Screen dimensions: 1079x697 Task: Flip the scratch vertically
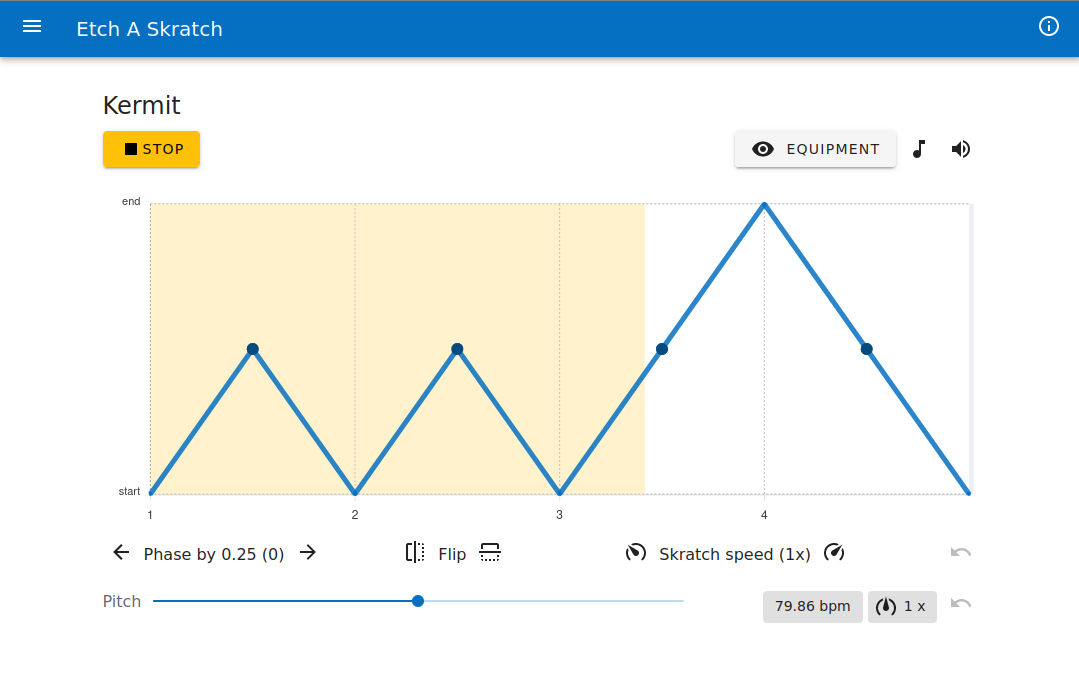pyautogui.click(x=490, y=553)
